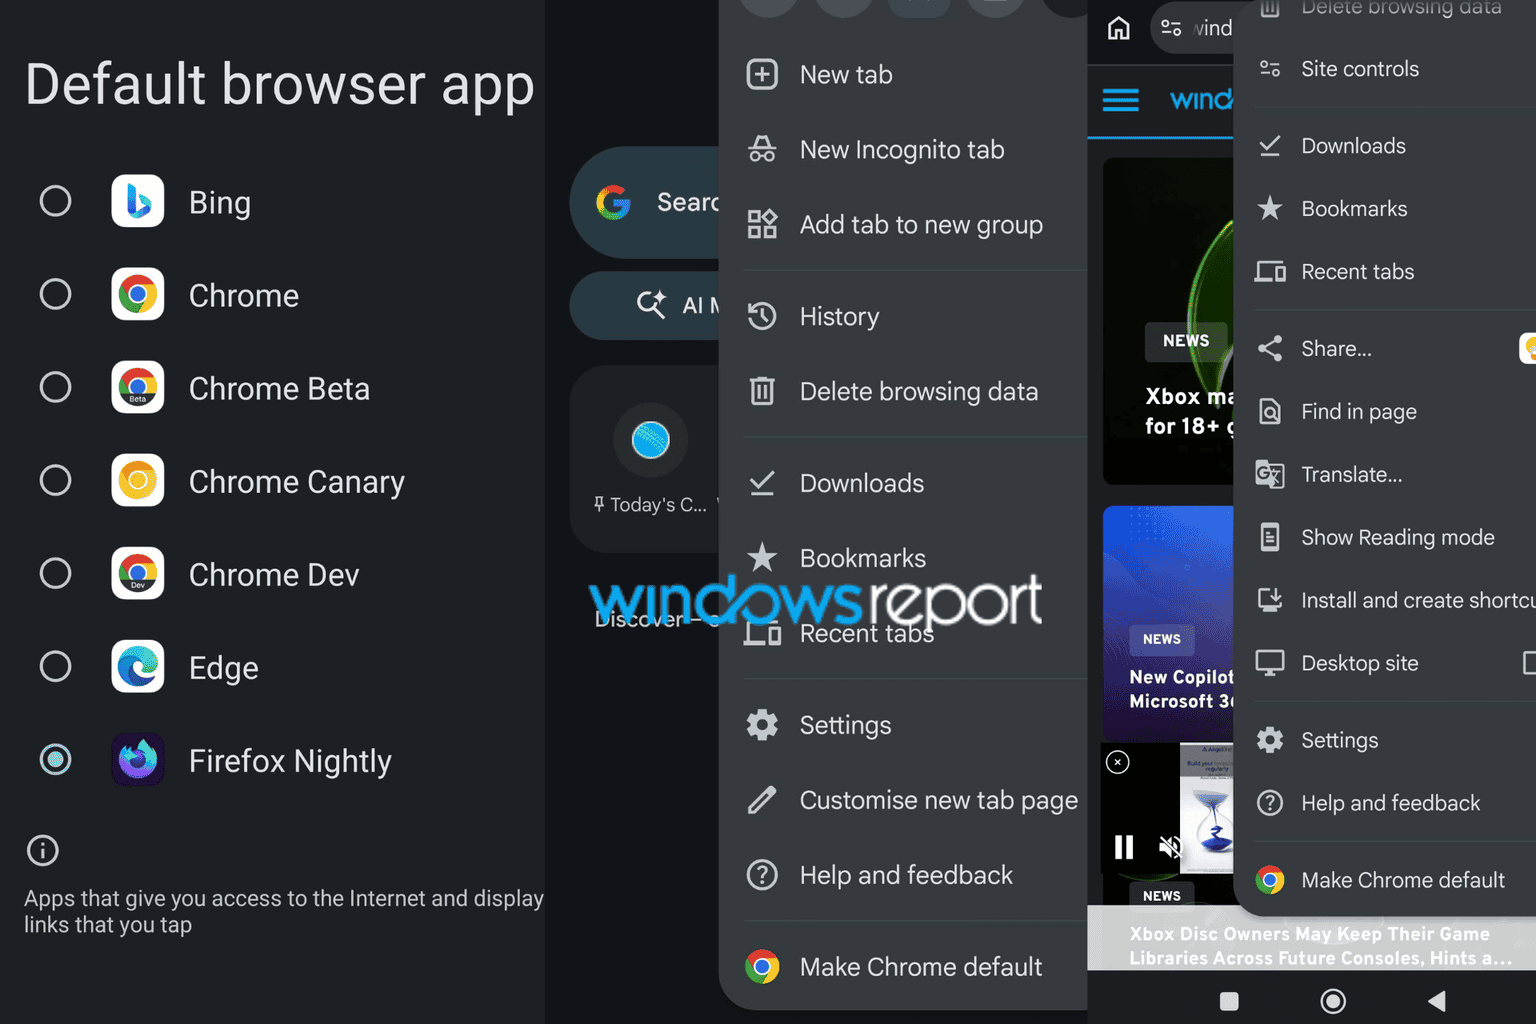Open Settings in the menu below Desktop site
Image resolution: width=1536 pixels, height=1024 pixels.
[1385, 740]
